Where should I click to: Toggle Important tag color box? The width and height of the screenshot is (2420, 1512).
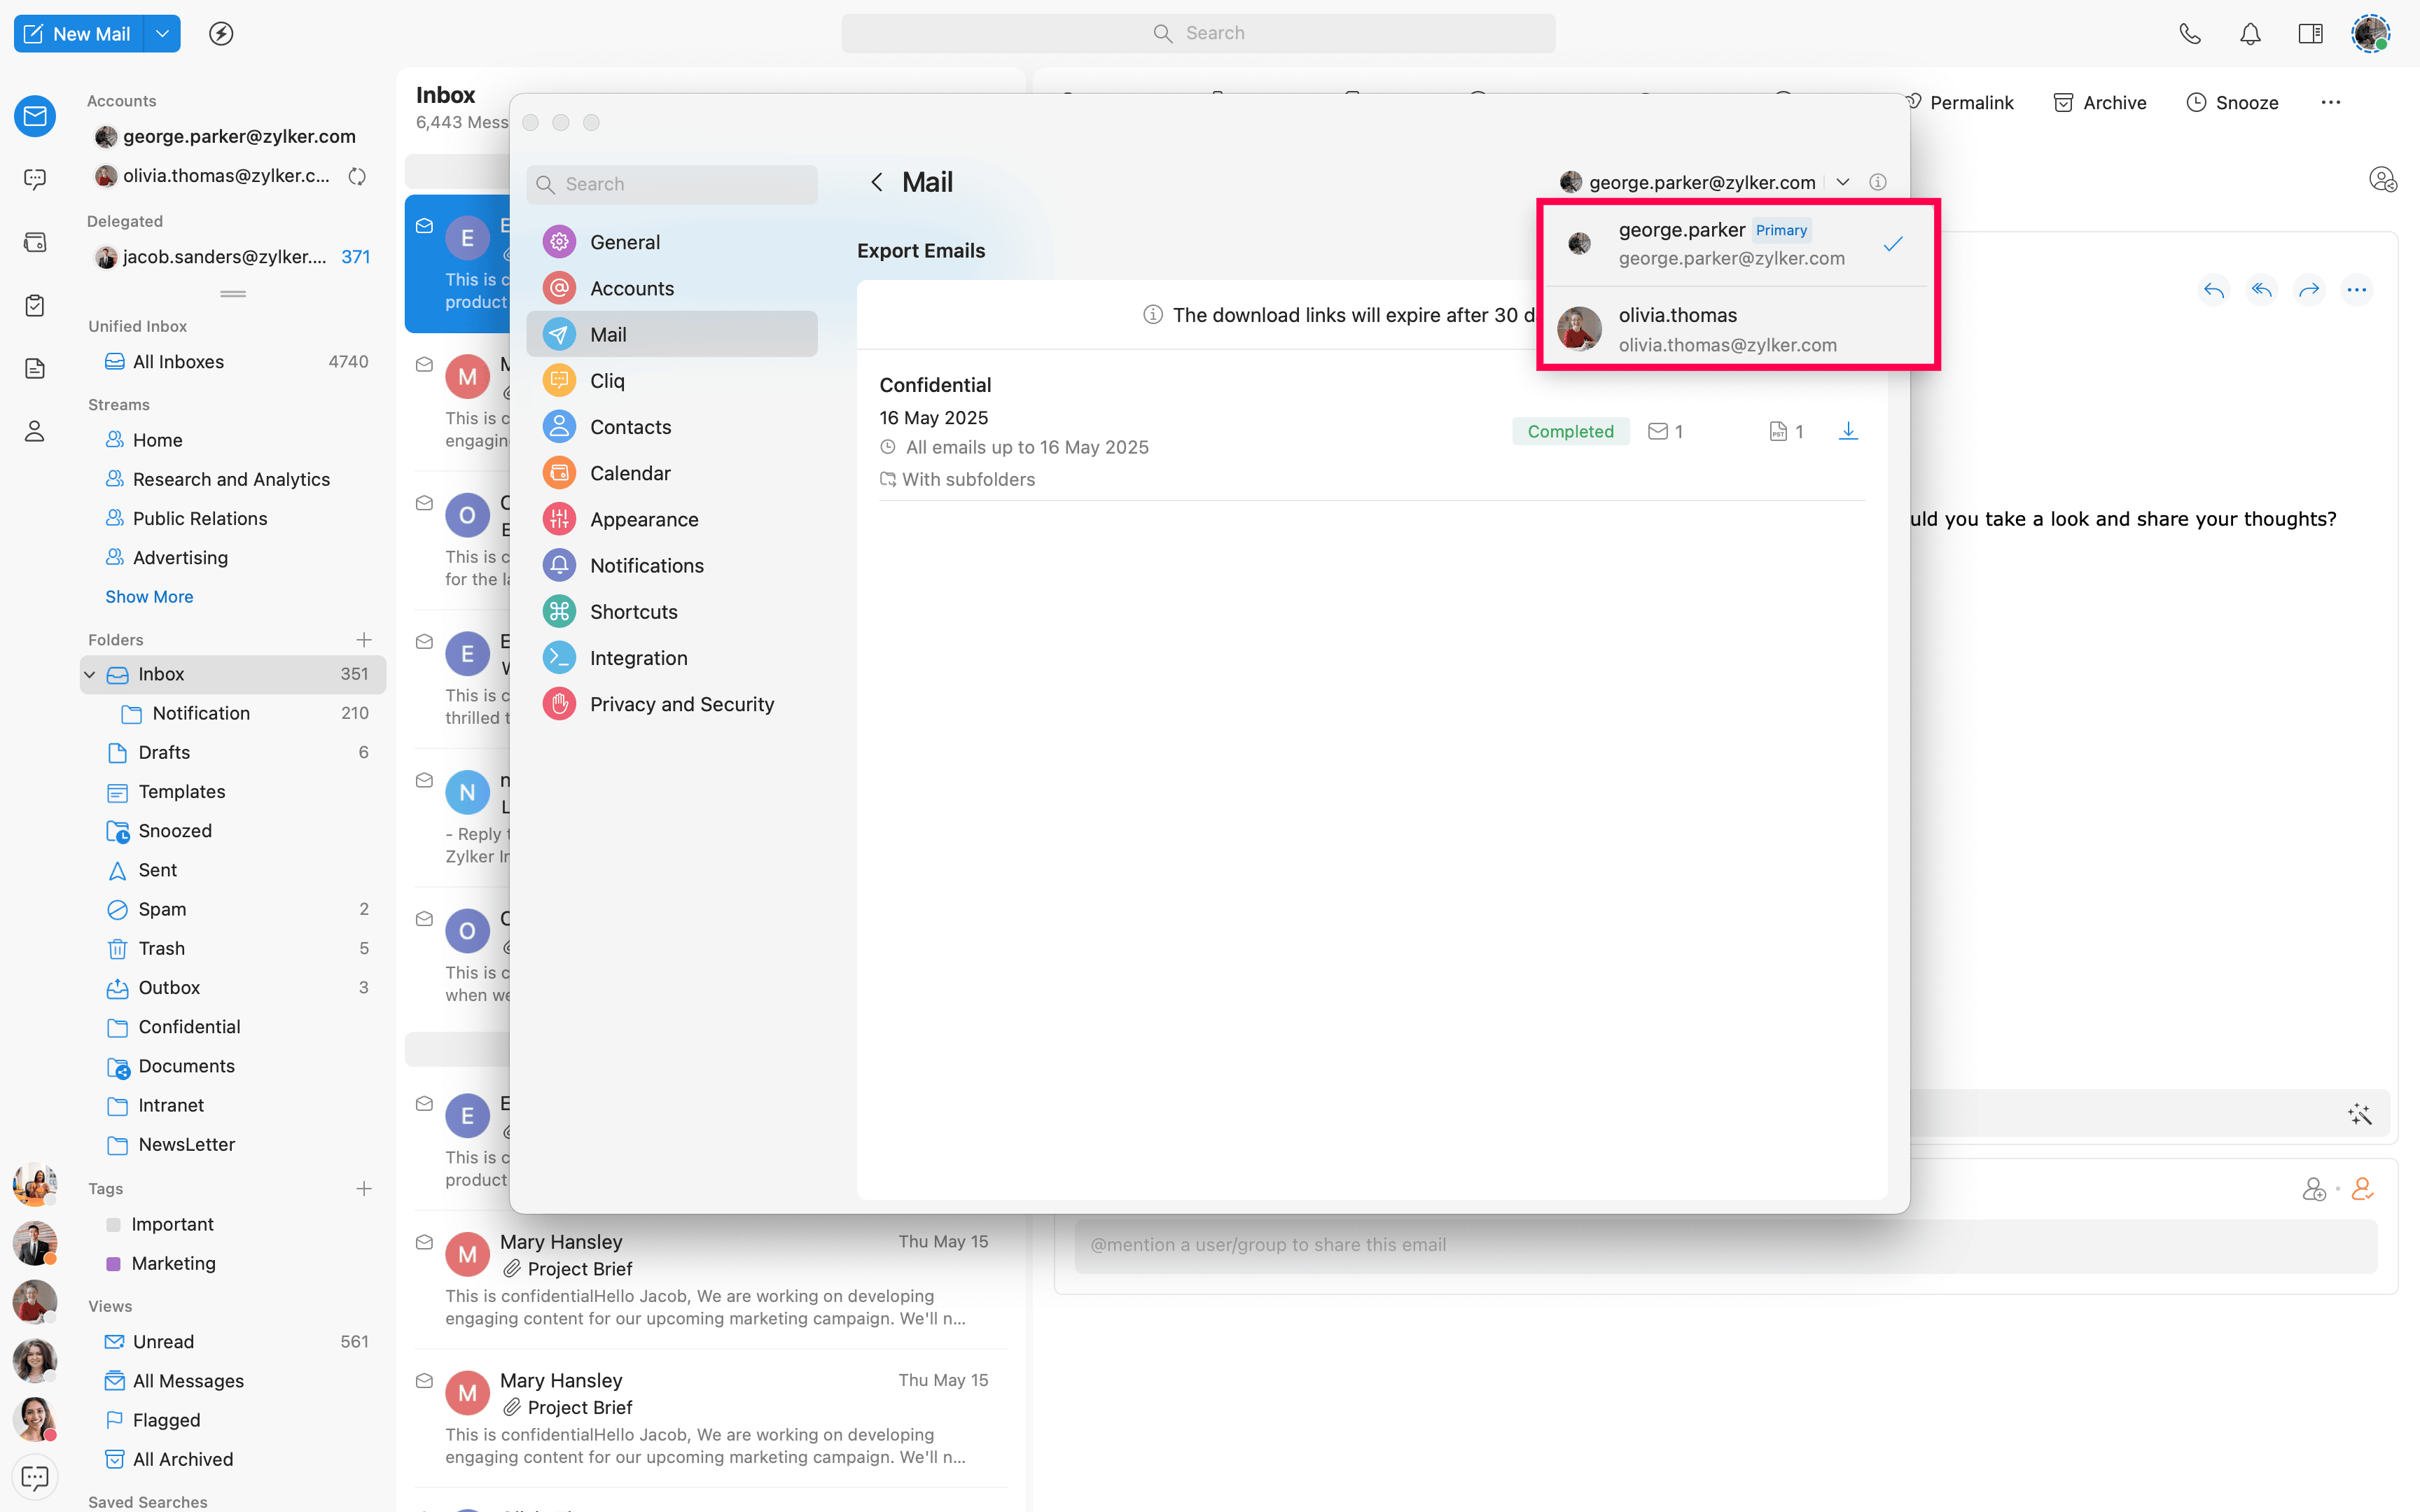tap(113, 1224)
